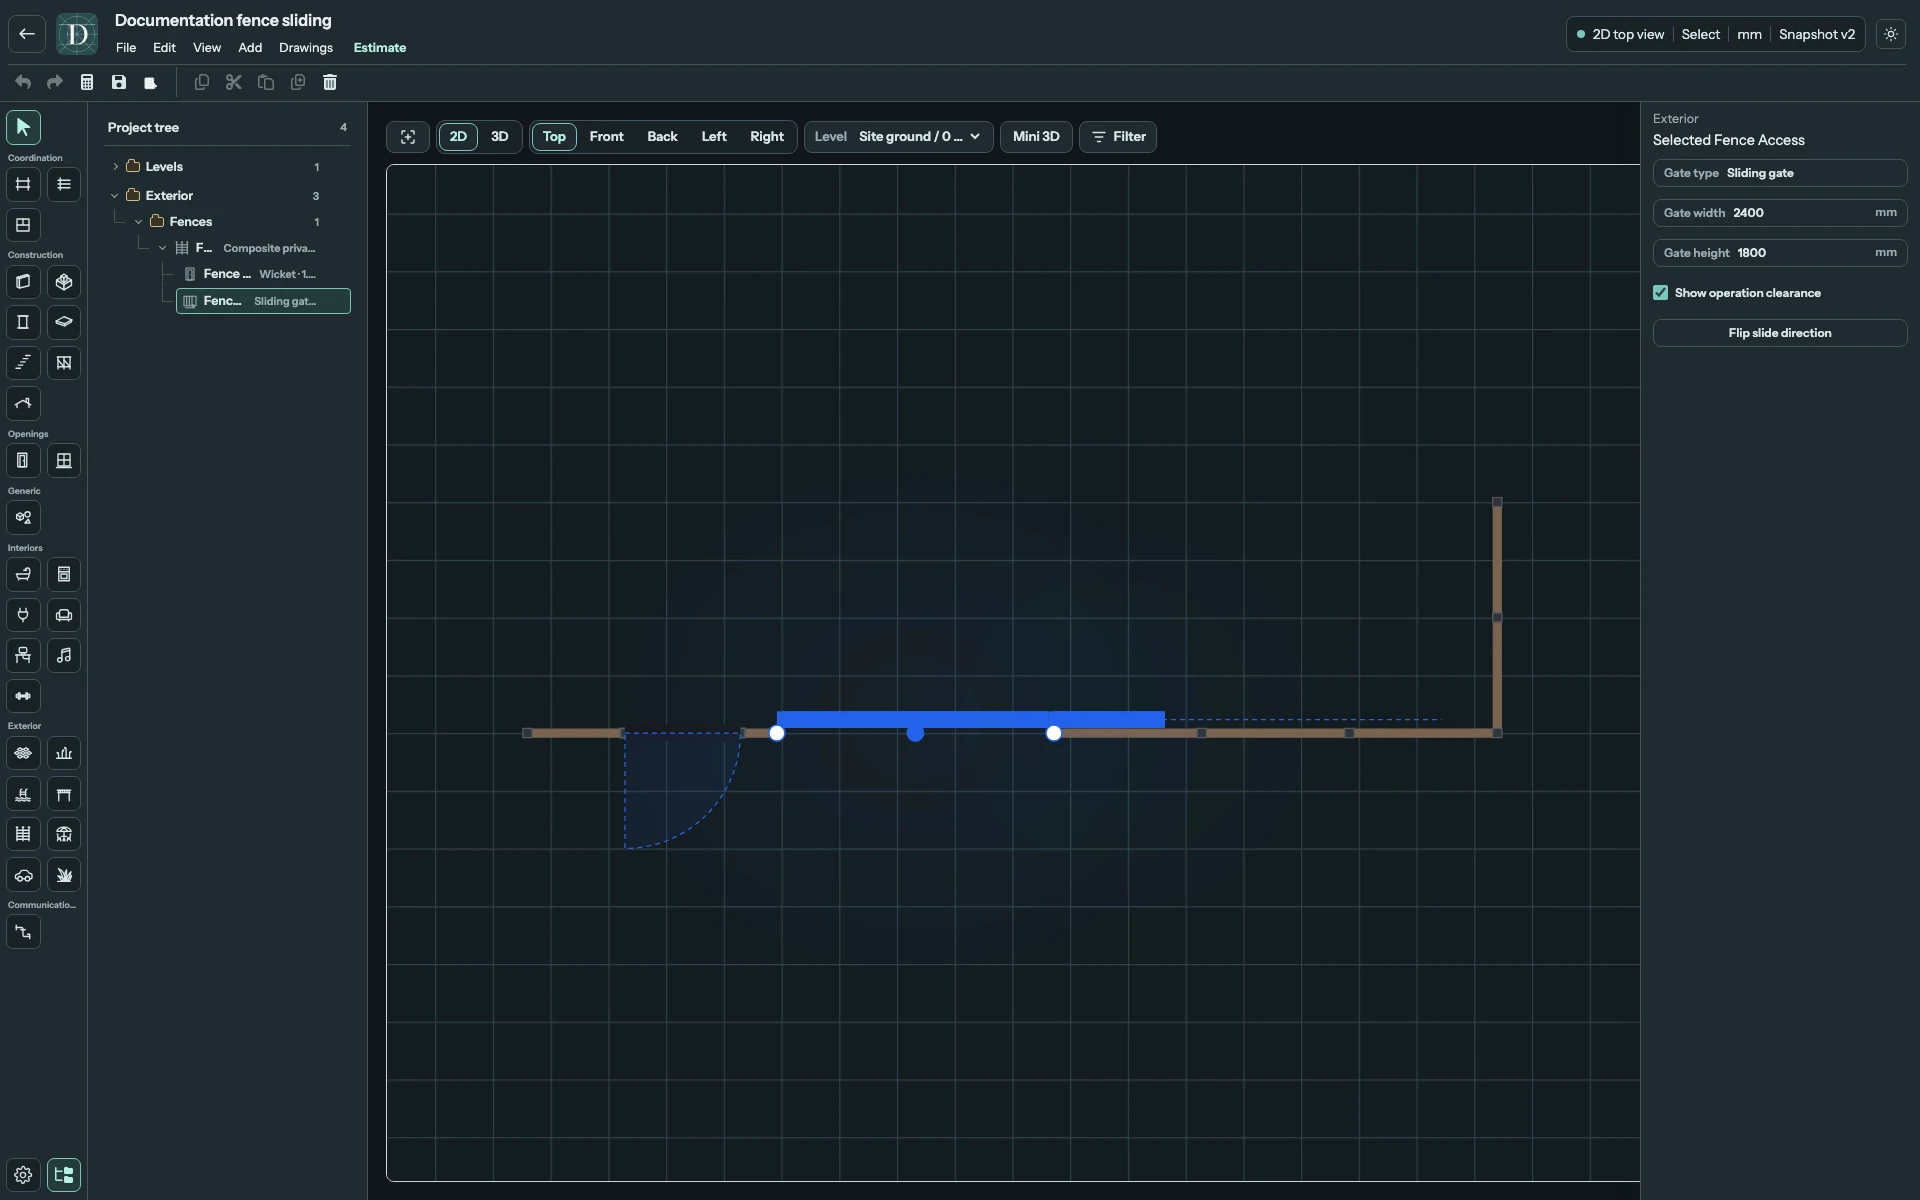Select the arrow pointer tool
1920x1200 pixels.
23,127
